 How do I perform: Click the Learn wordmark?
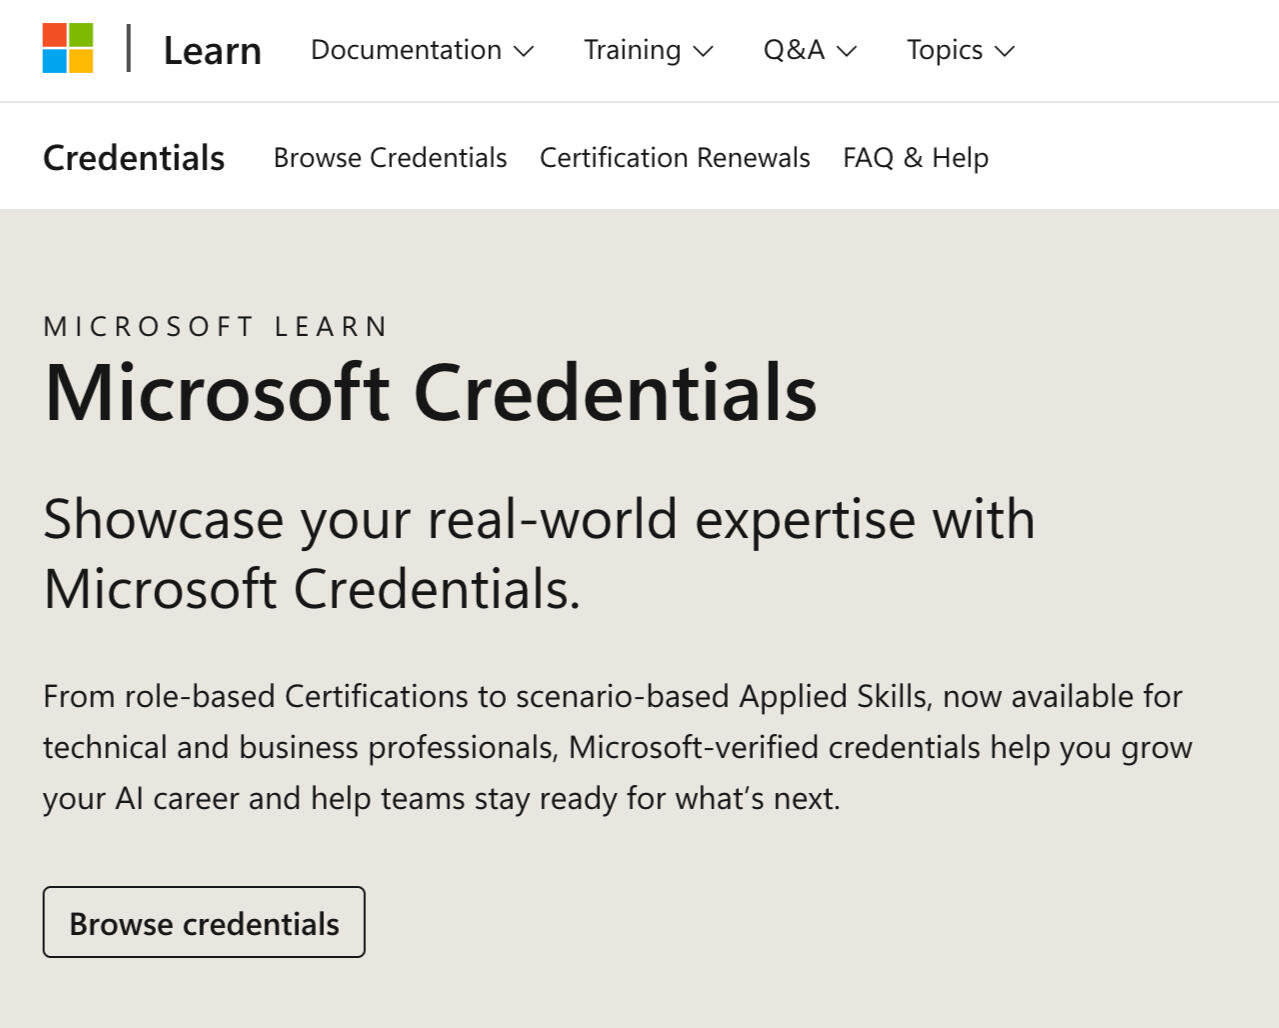click(212, 49)
